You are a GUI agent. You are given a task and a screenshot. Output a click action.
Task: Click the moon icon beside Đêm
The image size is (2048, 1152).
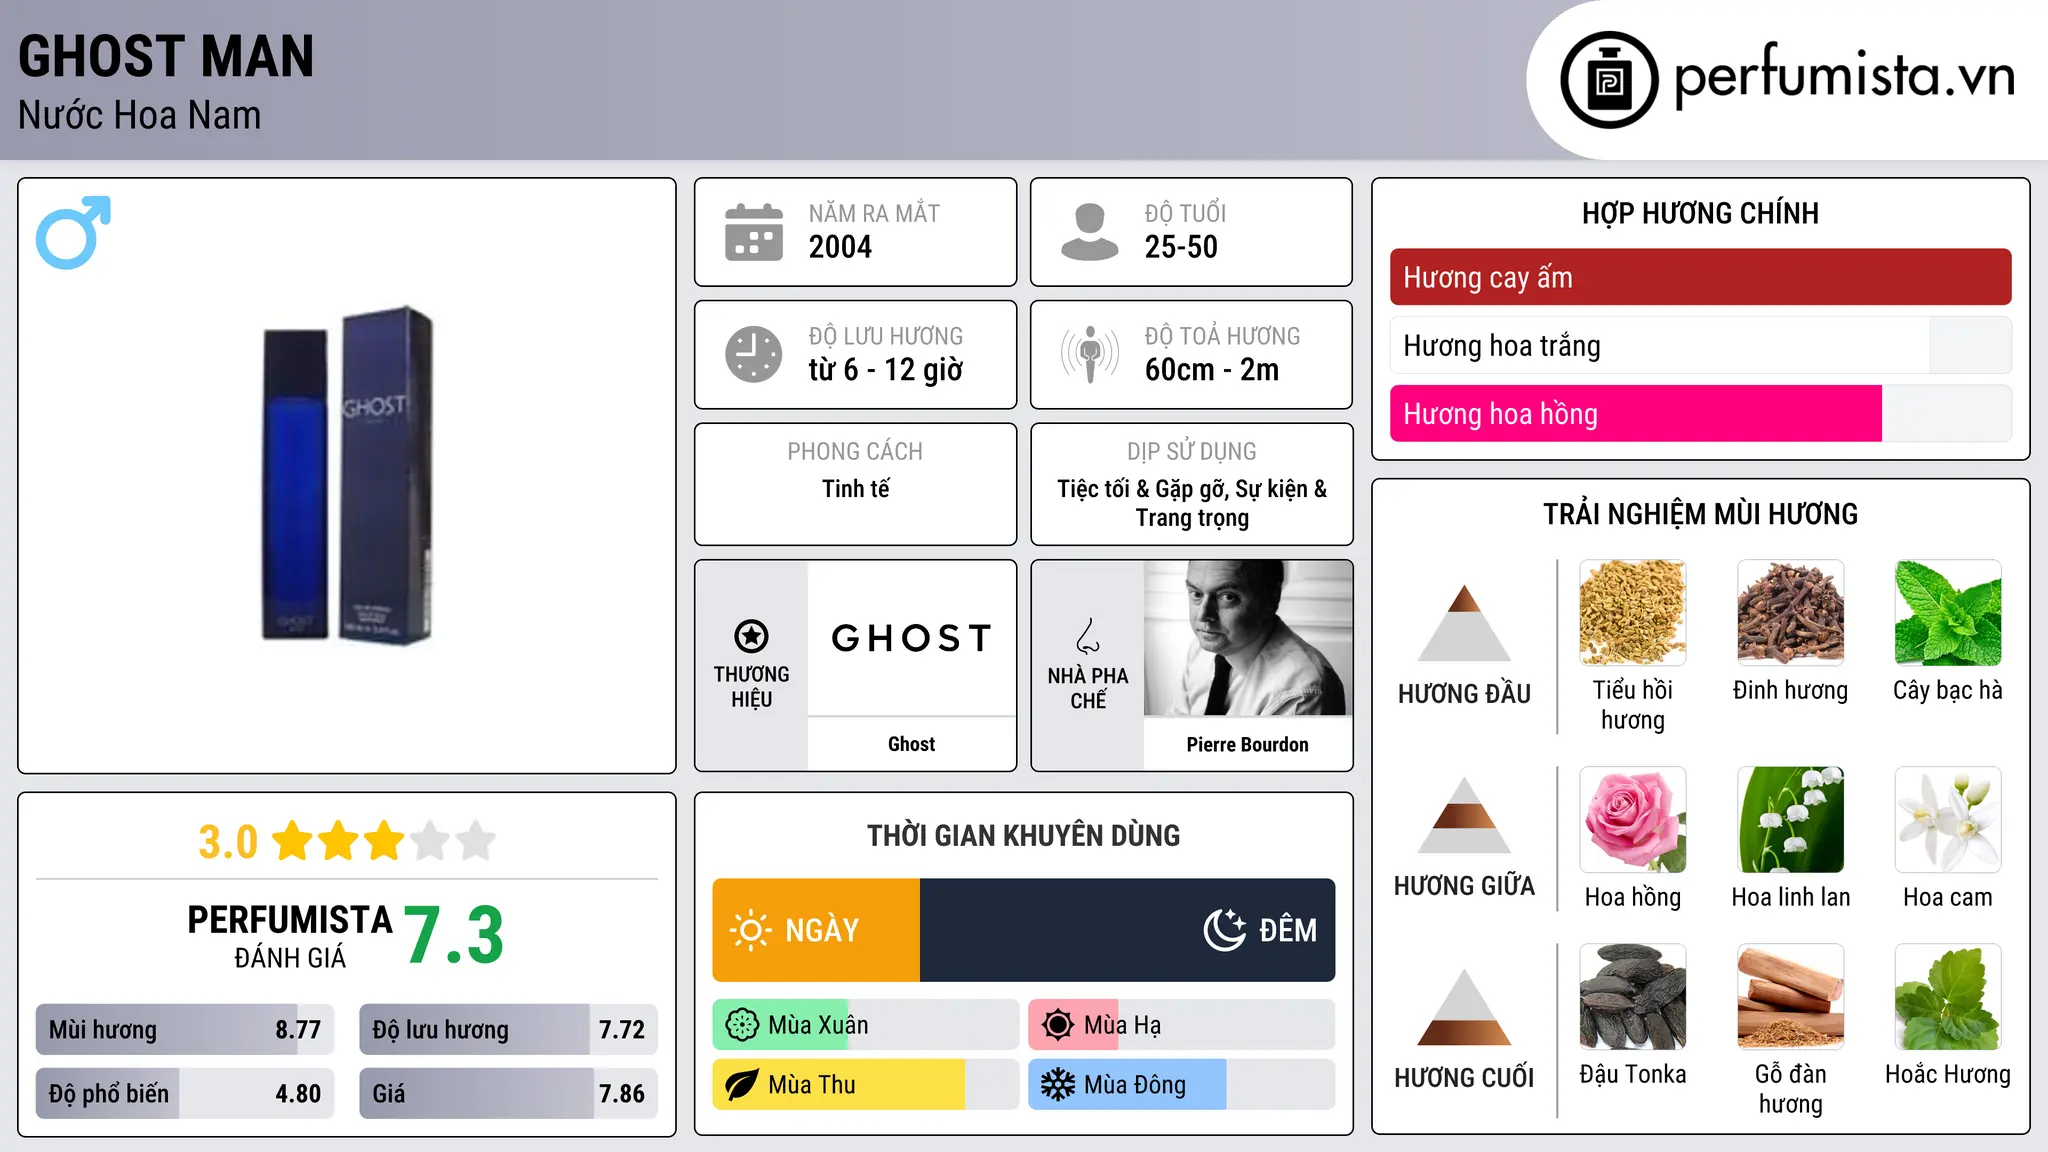(1224, 930)
